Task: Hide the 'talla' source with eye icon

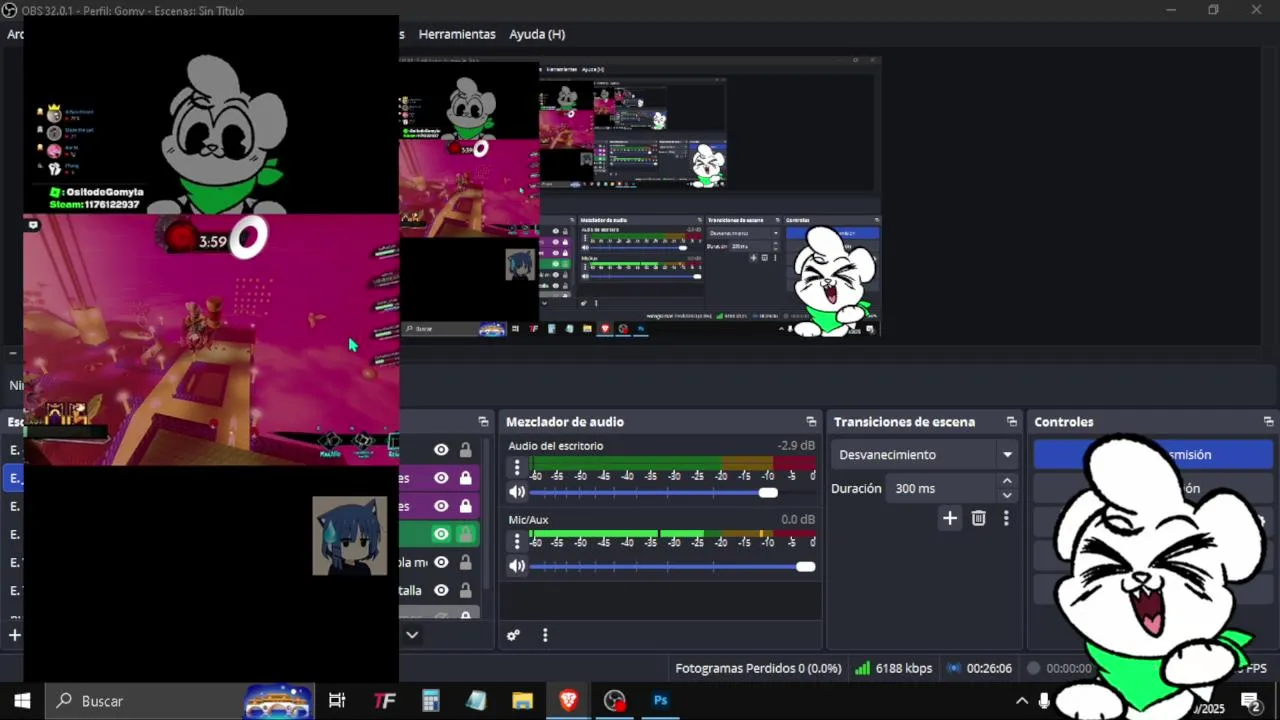Action: pos(441,590)
